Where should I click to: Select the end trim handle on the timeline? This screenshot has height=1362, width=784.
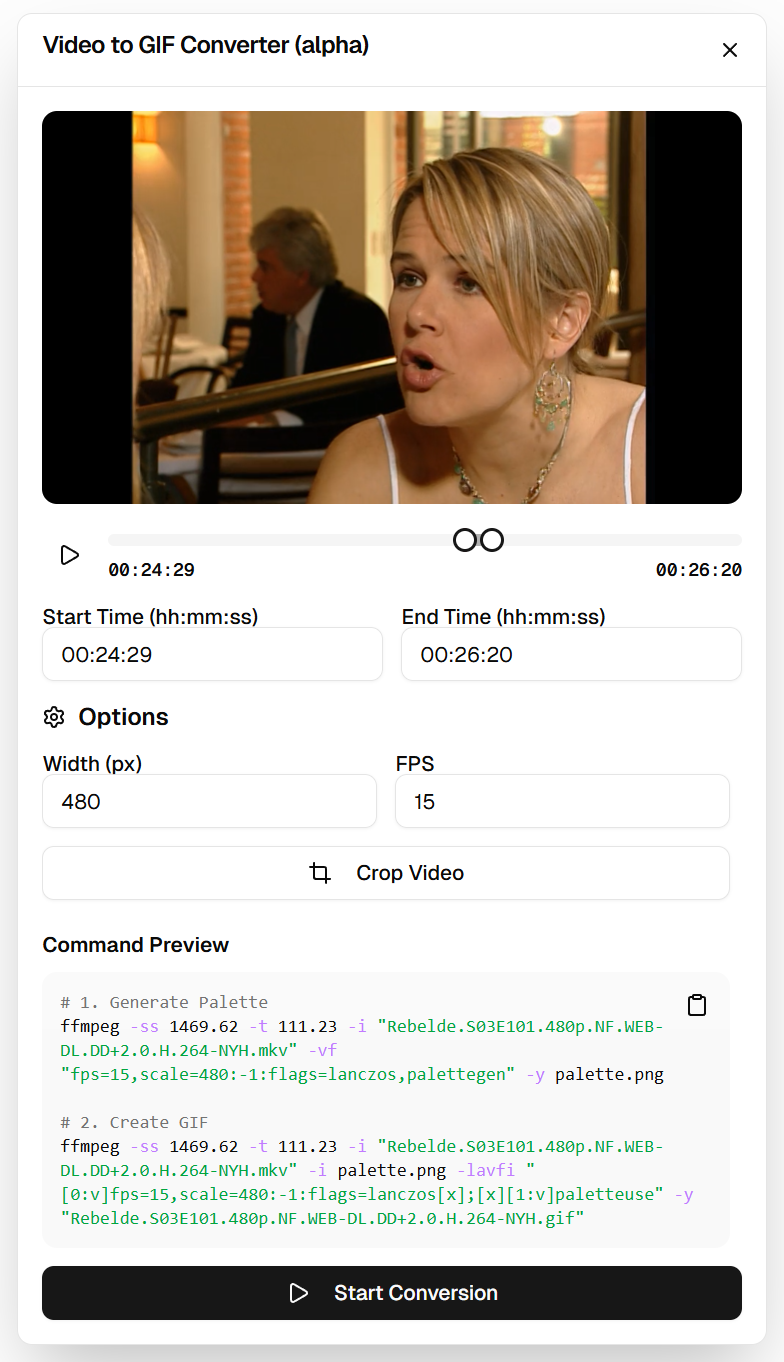tap(491, 540)
